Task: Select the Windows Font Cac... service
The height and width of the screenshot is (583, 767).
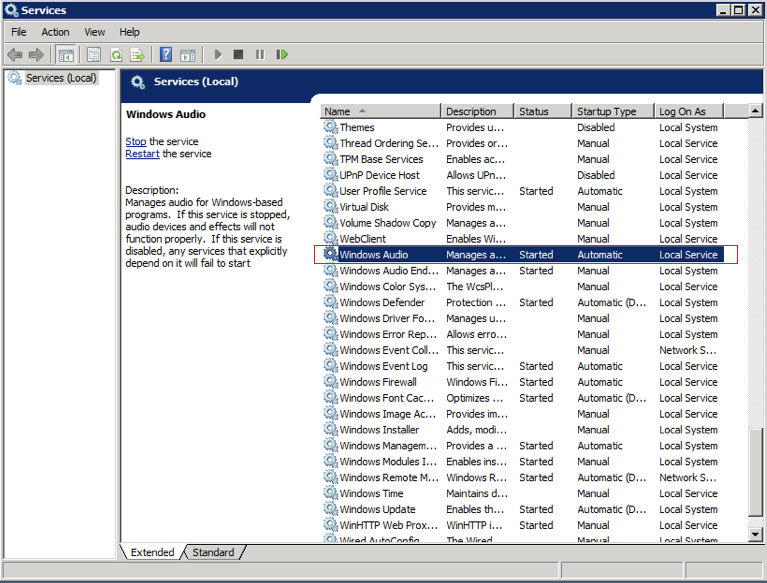Action: click(522, 398)
